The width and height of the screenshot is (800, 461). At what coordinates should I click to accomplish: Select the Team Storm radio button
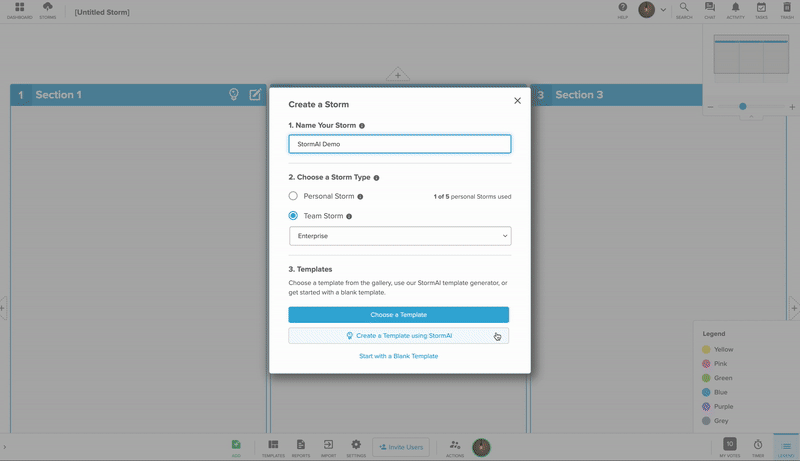pyautogui.click(x=293, y=216)
